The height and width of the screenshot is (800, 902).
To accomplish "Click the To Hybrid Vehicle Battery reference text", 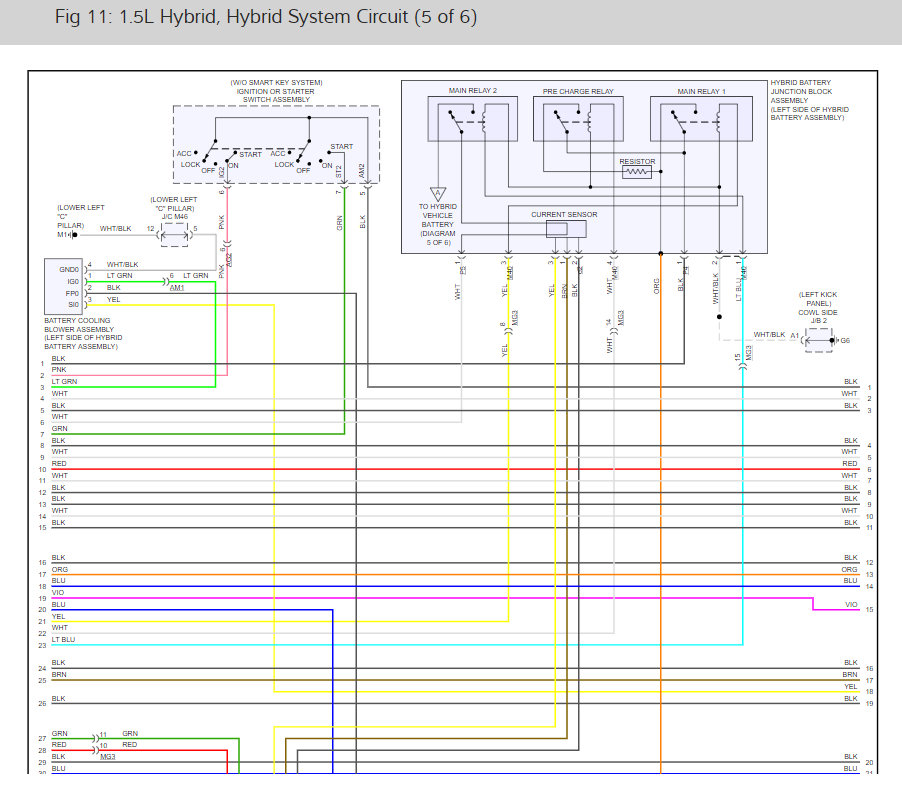I will (x=437, y=224).
